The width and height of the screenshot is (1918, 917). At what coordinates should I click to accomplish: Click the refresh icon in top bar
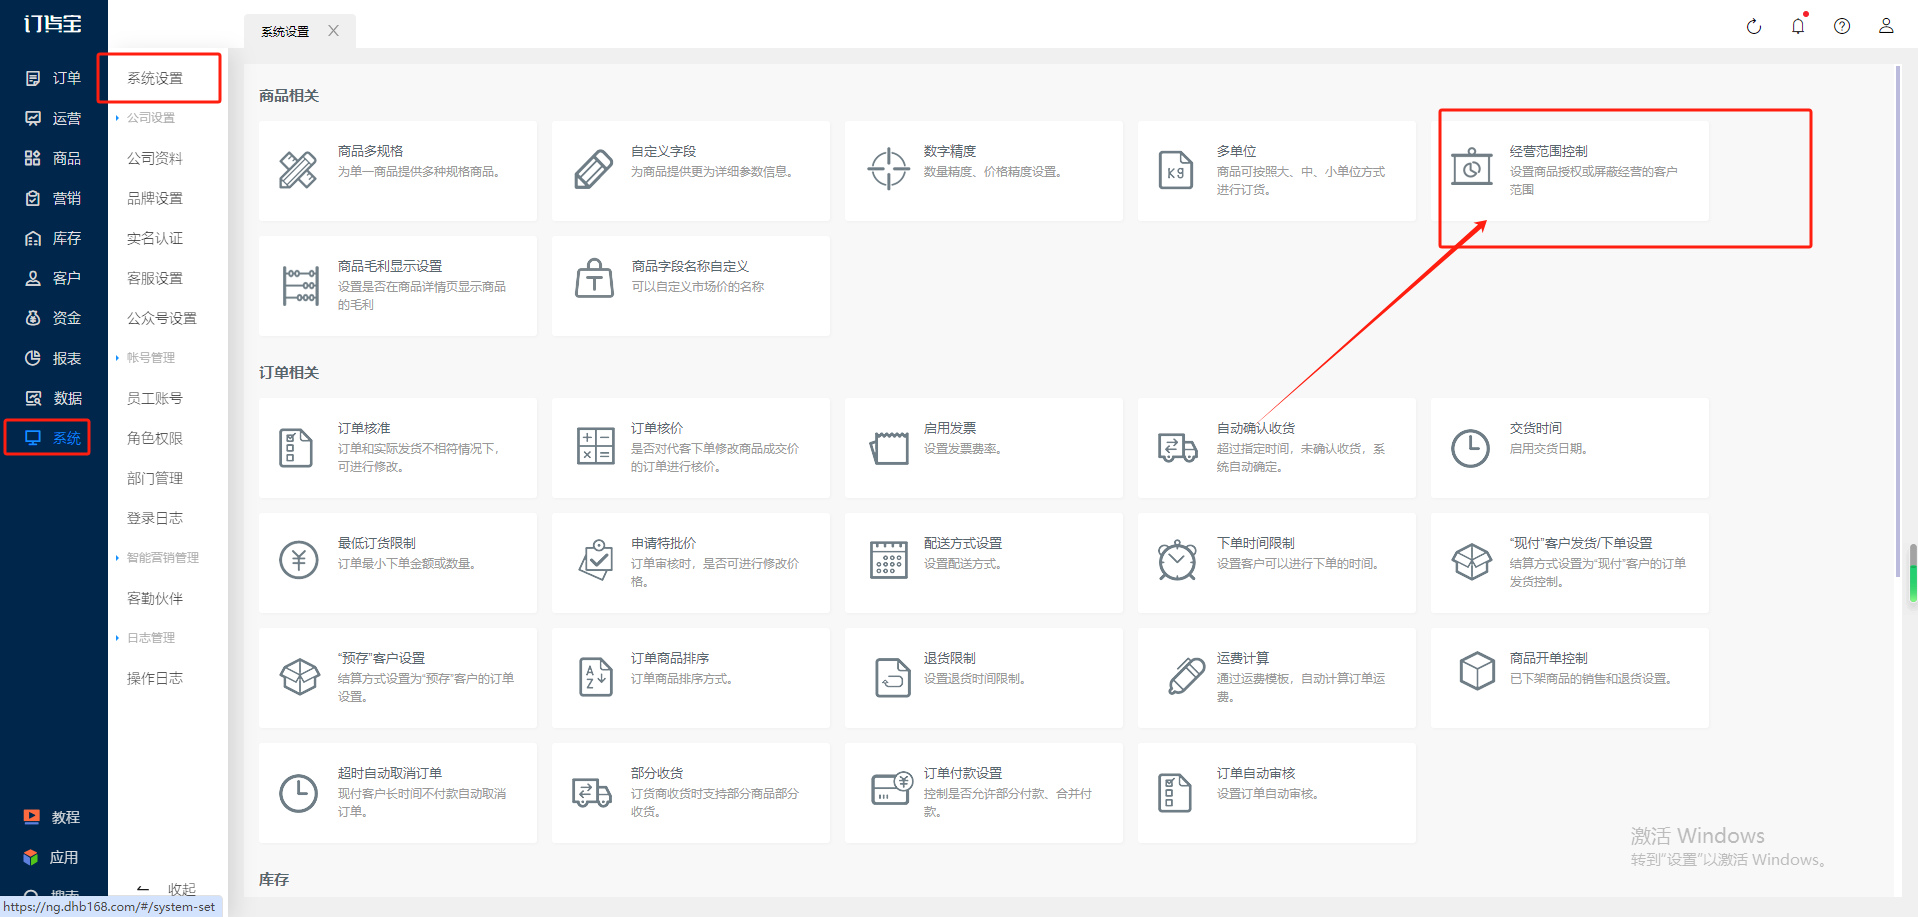tap(1753, 27)
